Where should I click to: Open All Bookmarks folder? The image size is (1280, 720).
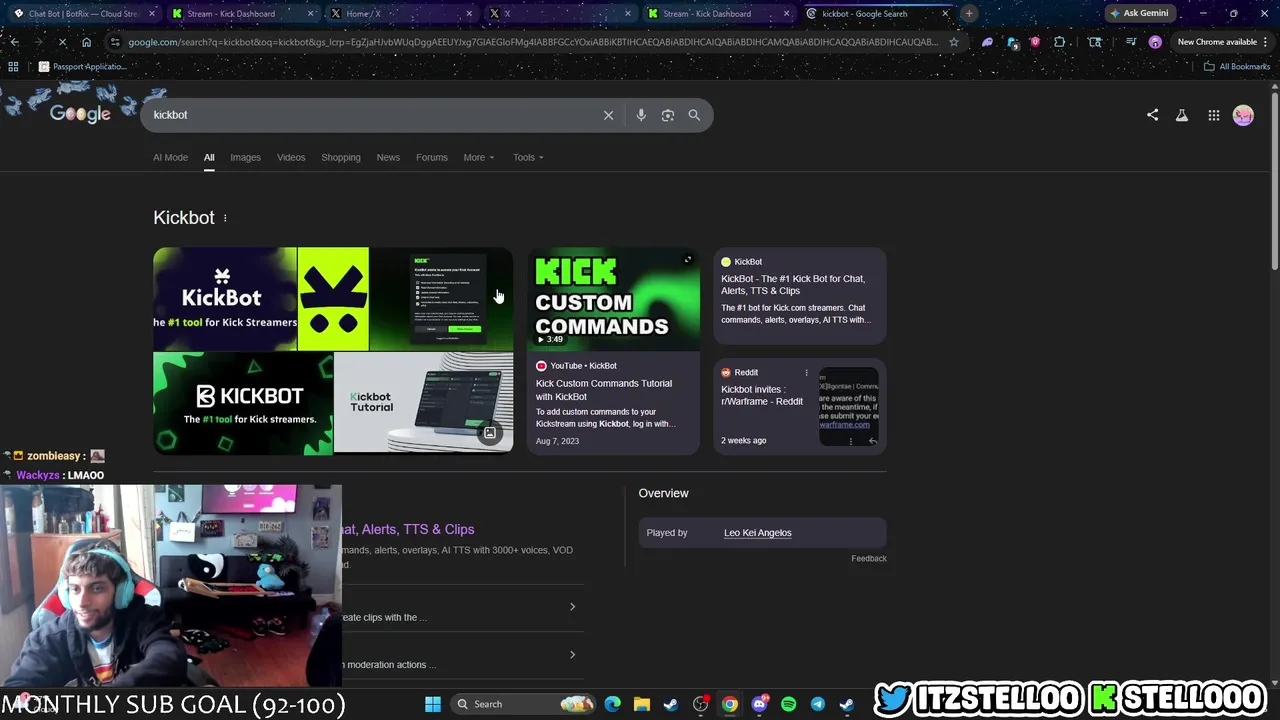pyautogui.click(x=1237, y=66)
